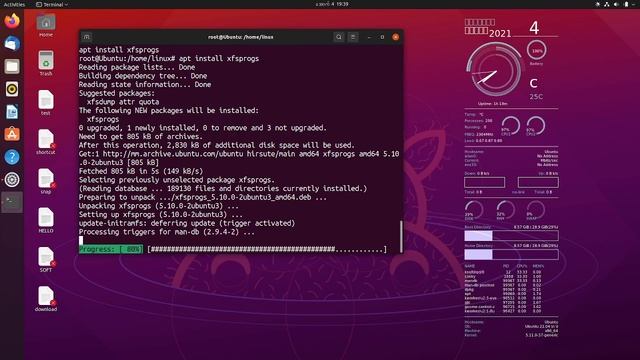Click the apt progress bar in the terminal
This screenshot has width=640, height=360.
pos(267,249)
